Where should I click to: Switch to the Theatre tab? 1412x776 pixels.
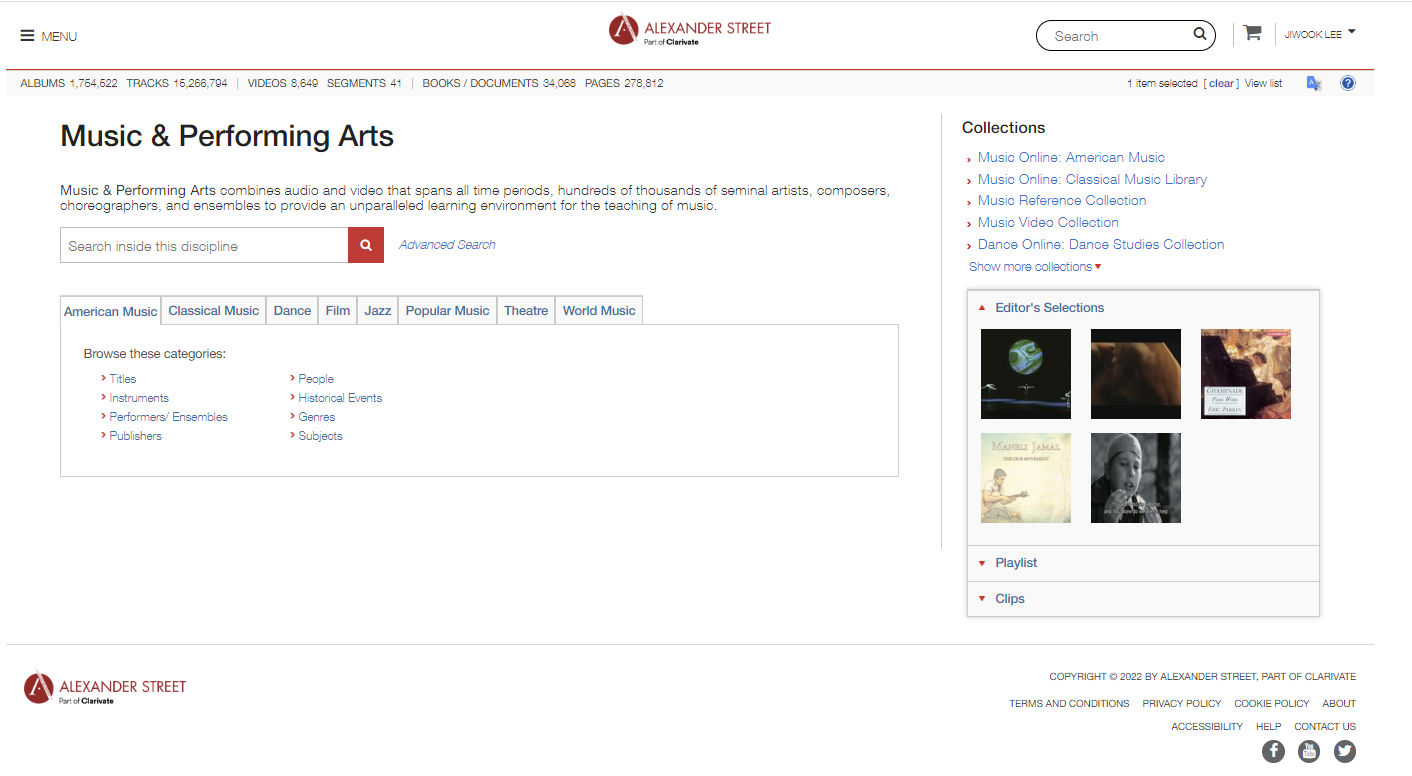point(526,311)
